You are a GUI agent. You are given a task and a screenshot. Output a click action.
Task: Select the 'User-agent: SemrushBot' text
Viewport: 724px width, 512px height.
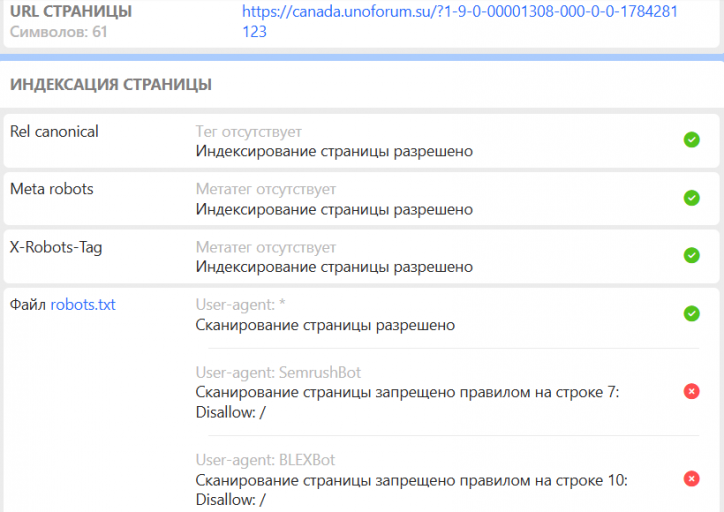tap(278, 372)
